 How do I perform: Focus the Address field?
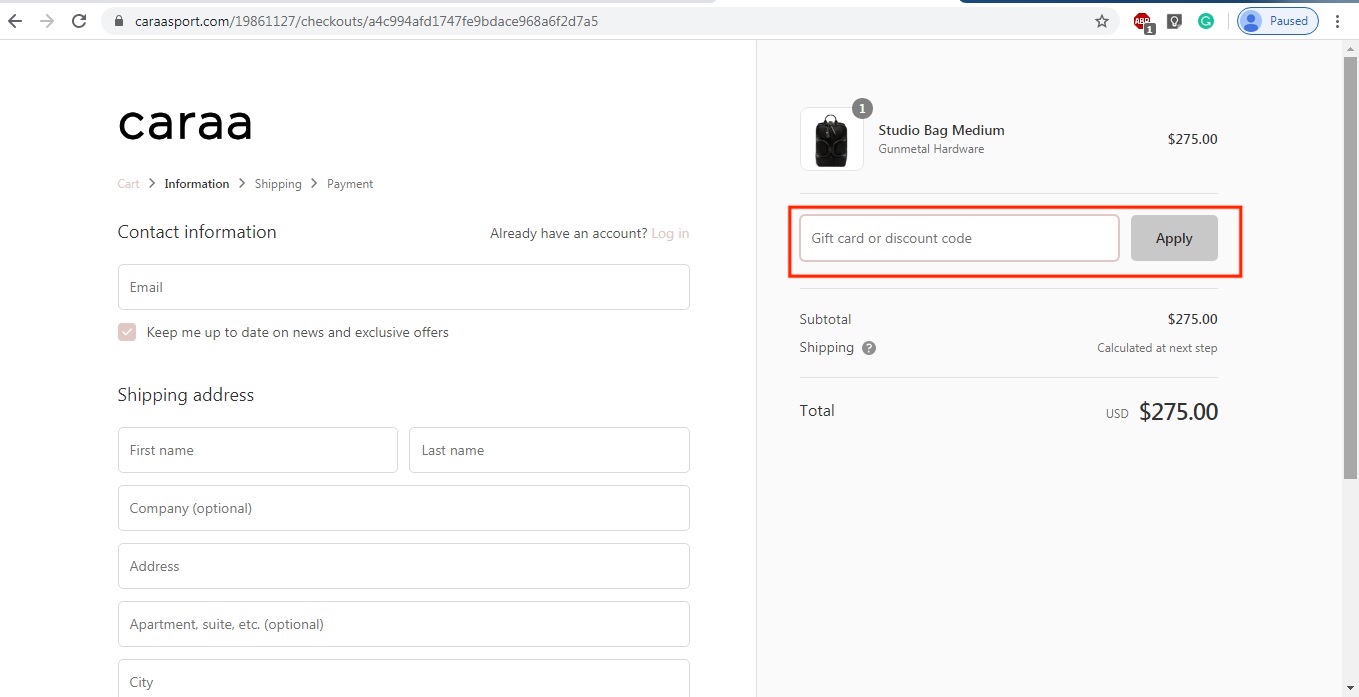coord(404,566)
